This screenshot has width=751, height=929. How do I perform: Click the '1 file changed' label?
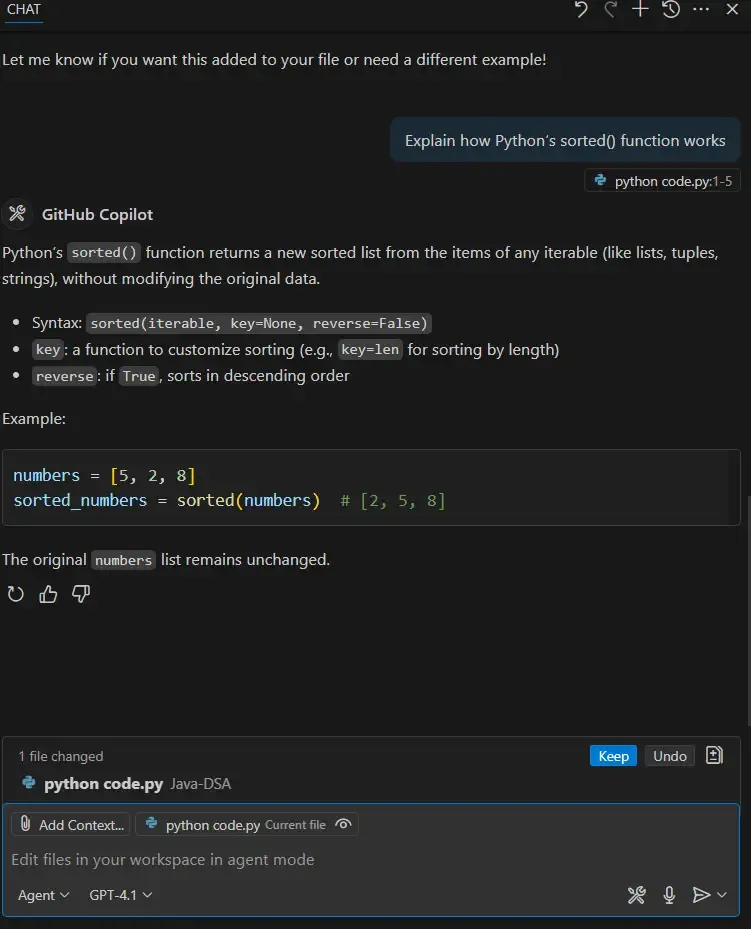coord(61,756)
